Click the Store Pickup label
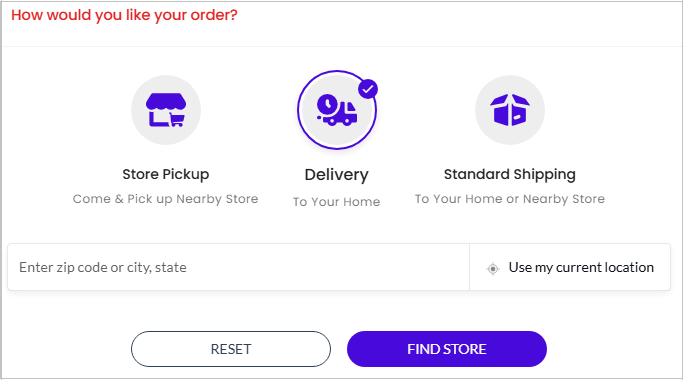685x380 pixels. 166,174
